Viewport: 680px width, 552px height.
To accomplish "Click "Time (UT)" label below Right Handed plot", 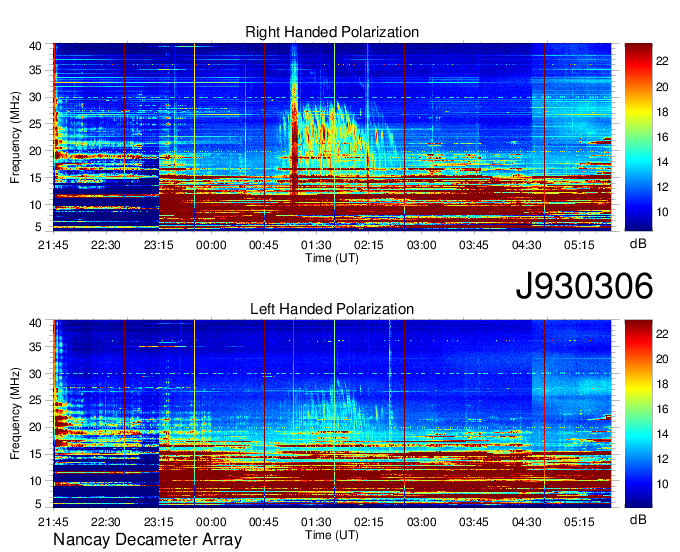I will pos(332,258).
